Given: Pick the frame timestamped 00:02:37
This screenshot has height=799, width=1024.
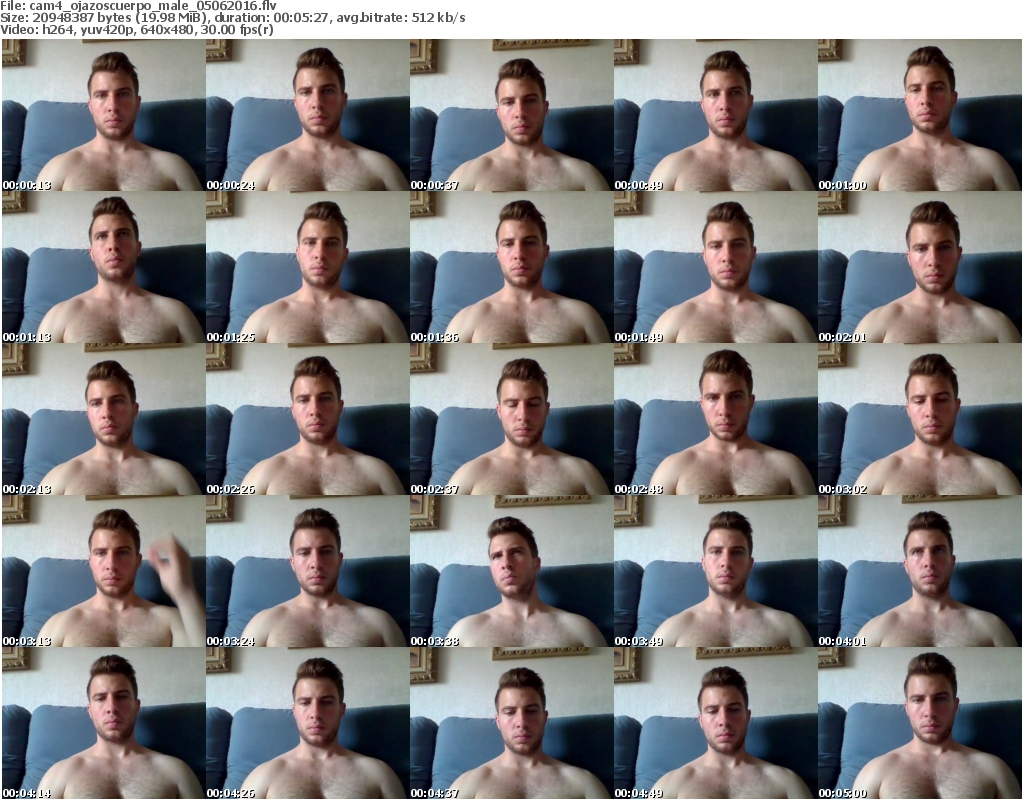Looking at the screenshot, I should 511,419.
